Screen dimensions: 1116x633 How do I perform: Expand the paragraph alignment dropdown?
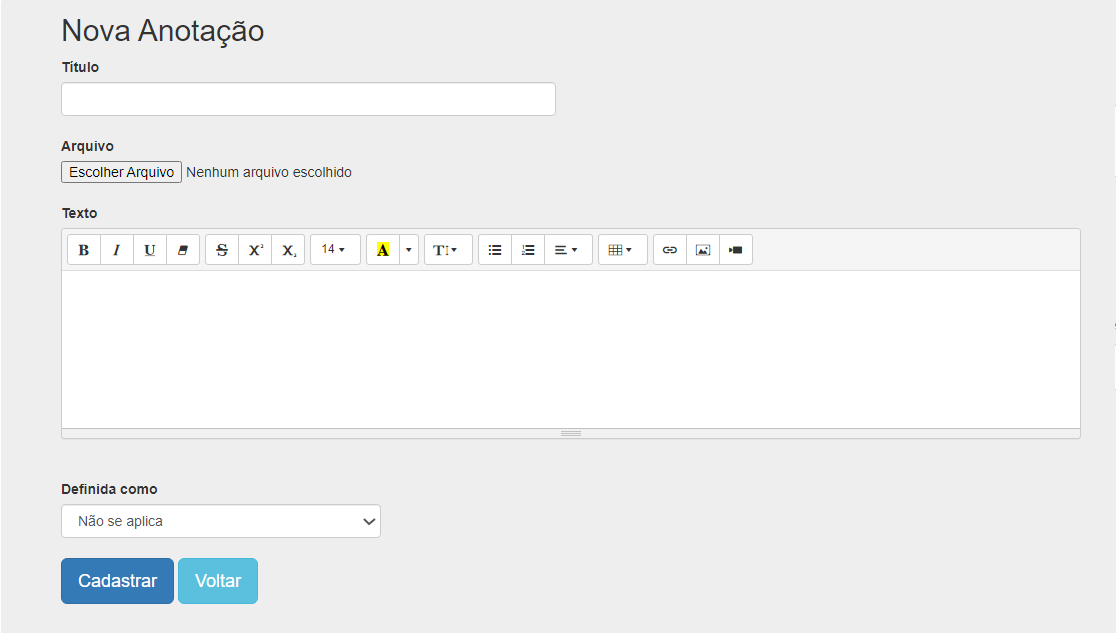coord(567,250)
